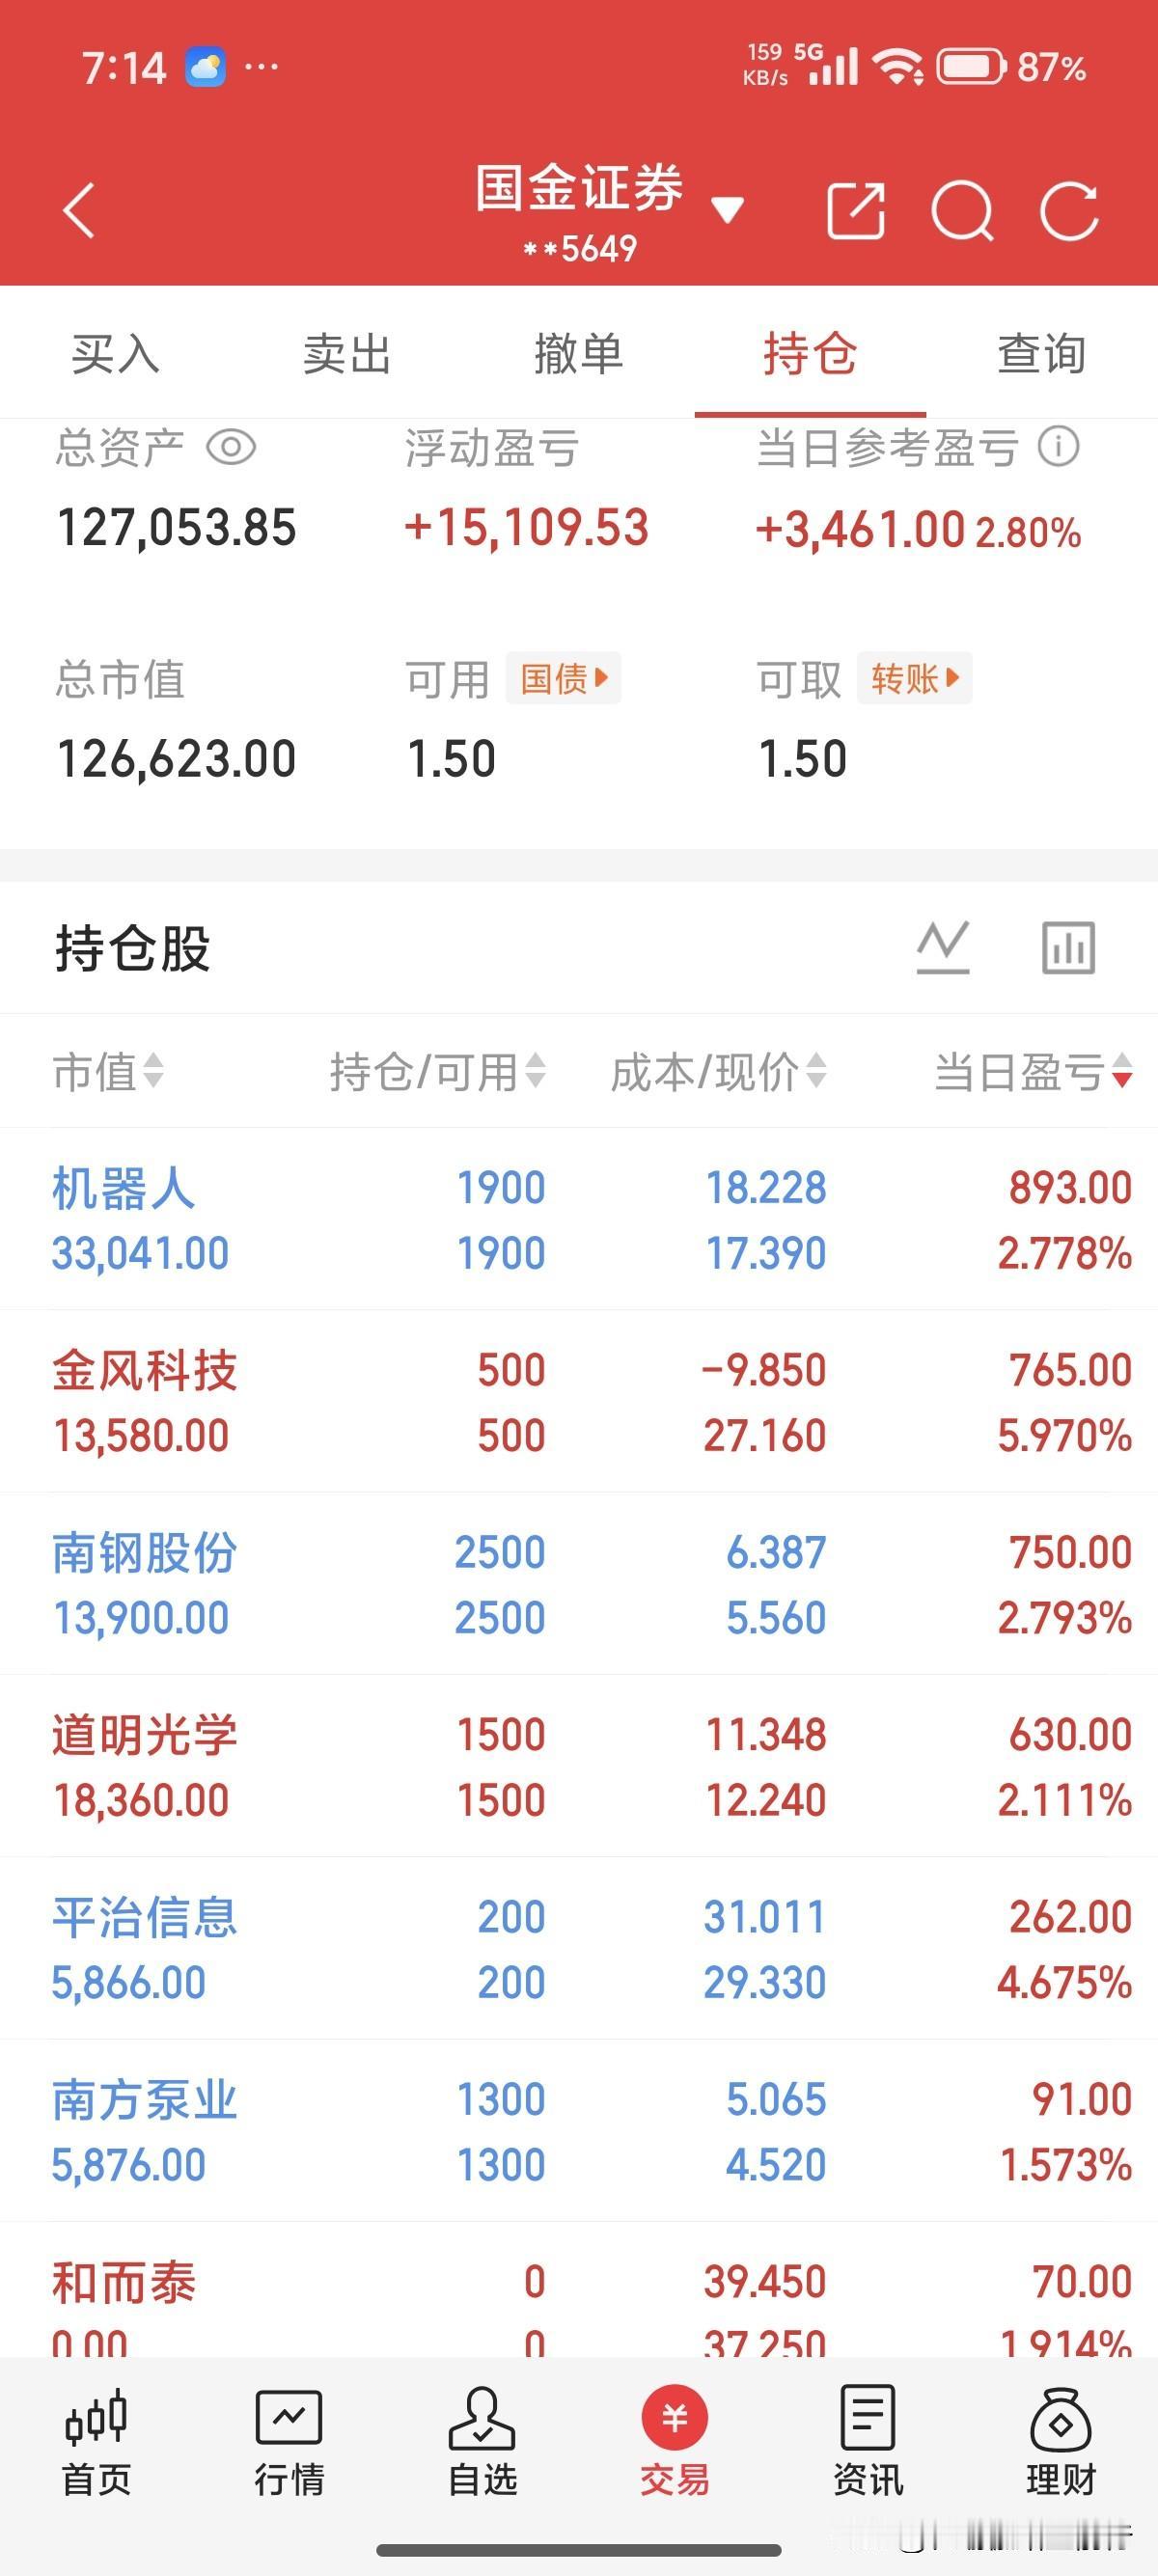Tap the info icon beside 当日参考盈亏
Screen dimensions: 1158x2576
1059,446
